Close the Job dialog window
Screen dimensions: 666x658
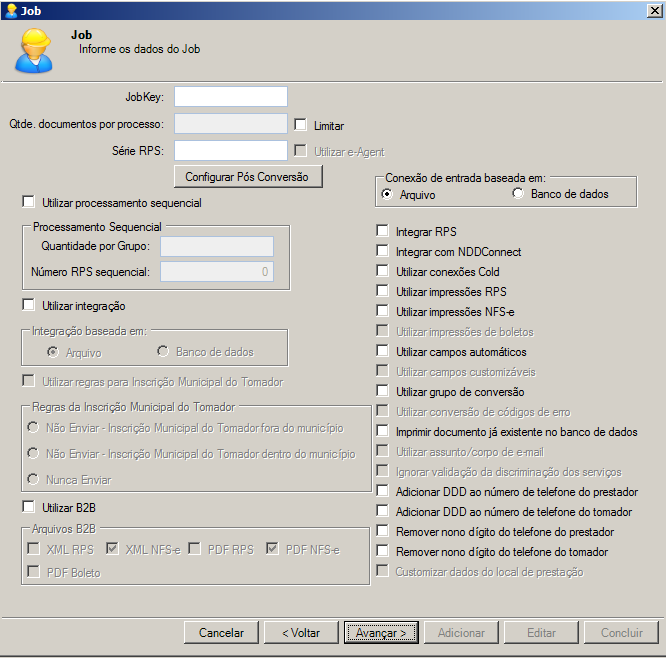pos(654,11)
